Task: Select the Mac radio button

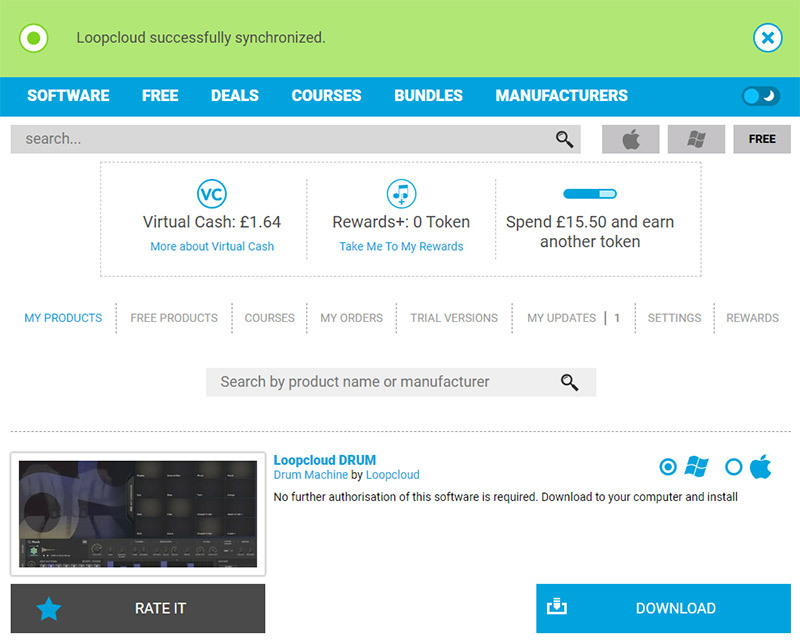Action: click(734, 467)
